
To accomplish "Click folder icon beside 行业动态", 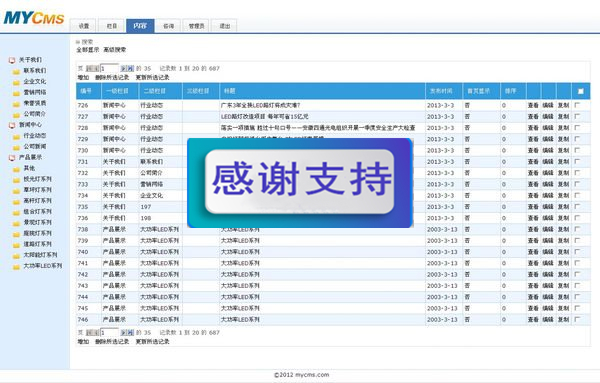I will pos(16,136).
